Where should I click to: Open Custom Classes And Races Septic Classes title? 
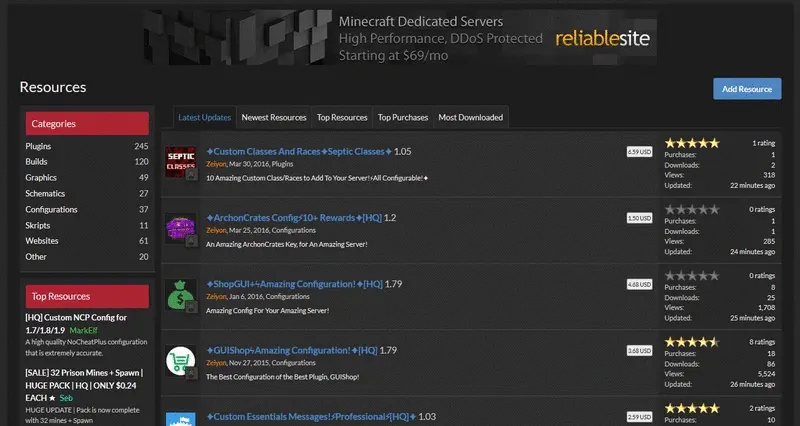299,152
